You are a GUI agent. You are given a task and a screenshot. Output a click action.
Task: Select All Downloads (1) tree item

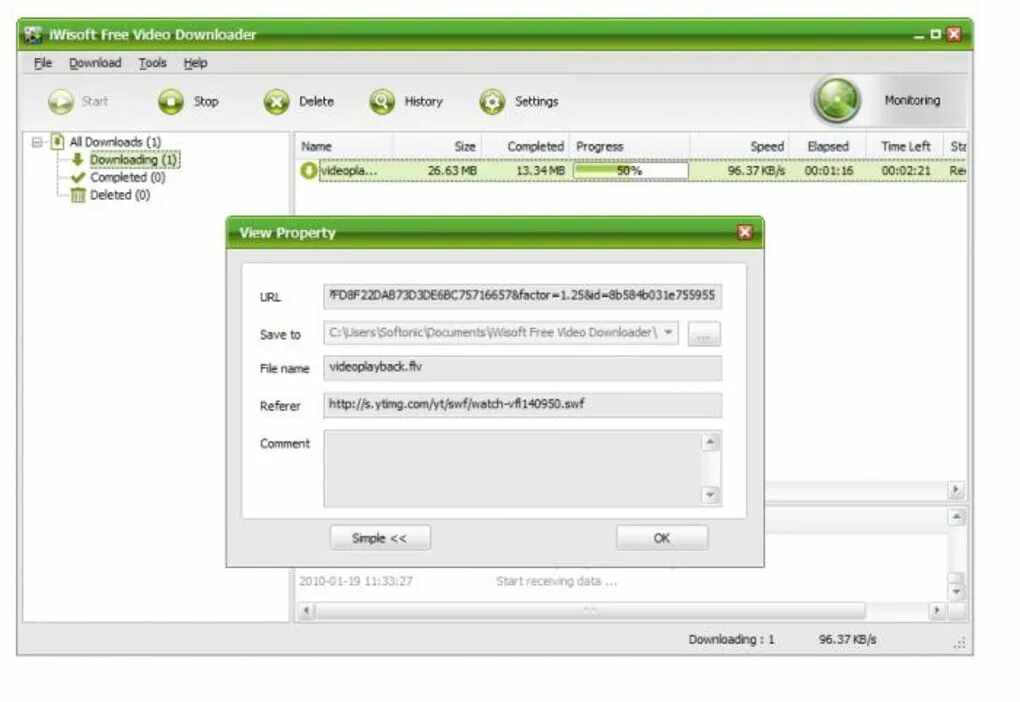(x=115, y=142)
